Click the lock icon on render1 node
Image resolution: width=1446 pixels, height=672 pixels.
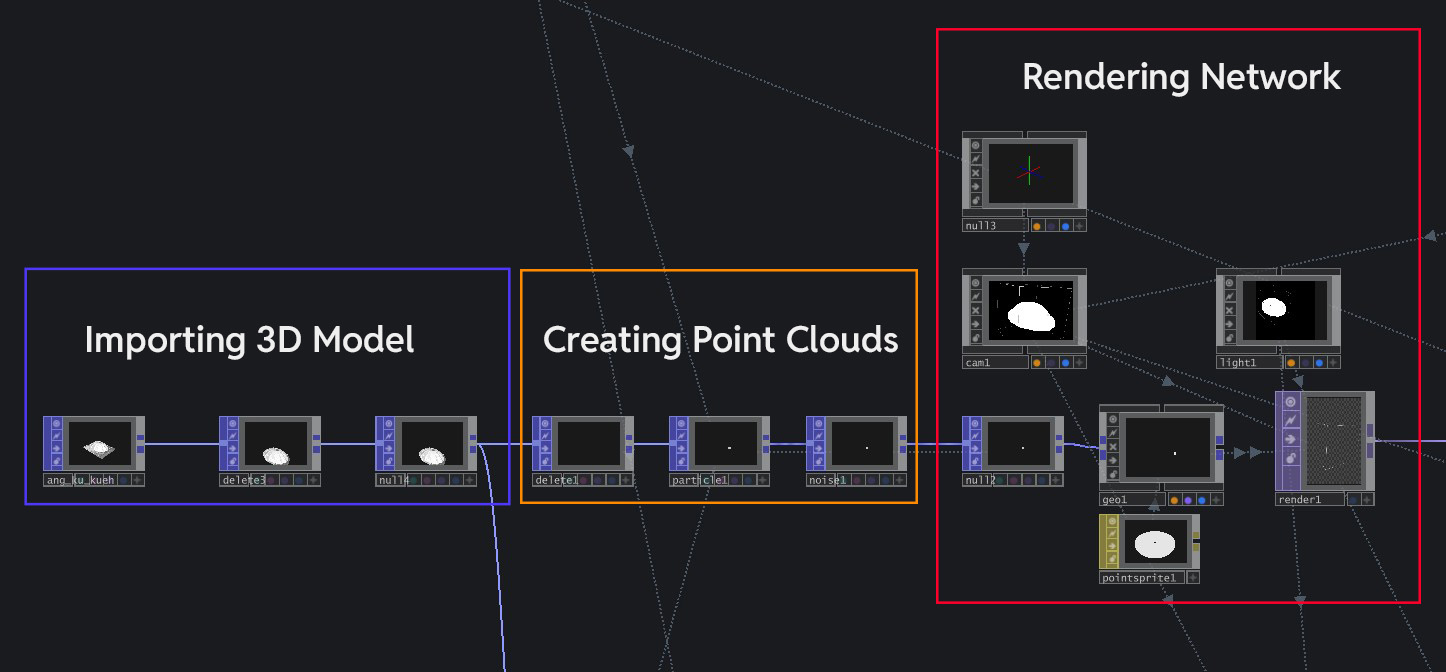tap(1291, 457)
